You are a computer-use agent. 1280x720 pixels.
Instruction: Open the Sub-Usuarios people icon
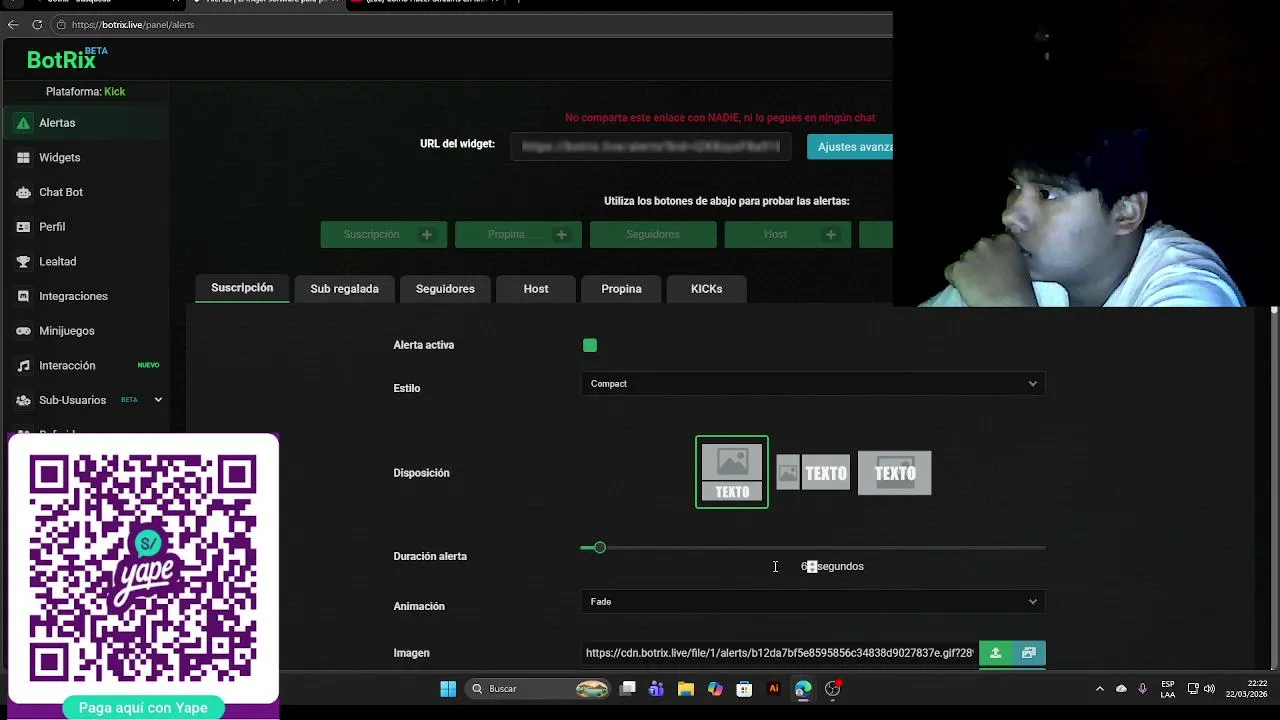pos(23,400)
